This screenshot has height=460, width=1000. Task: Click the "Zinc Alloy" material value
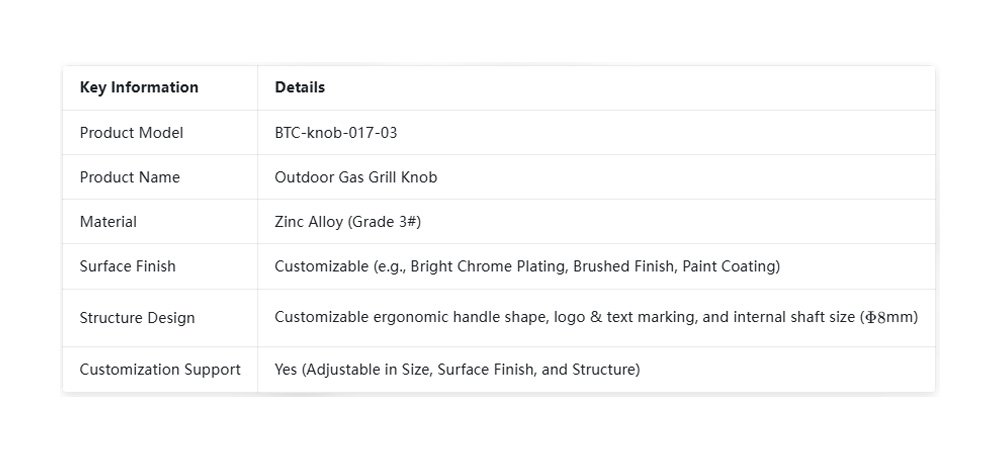308,222
